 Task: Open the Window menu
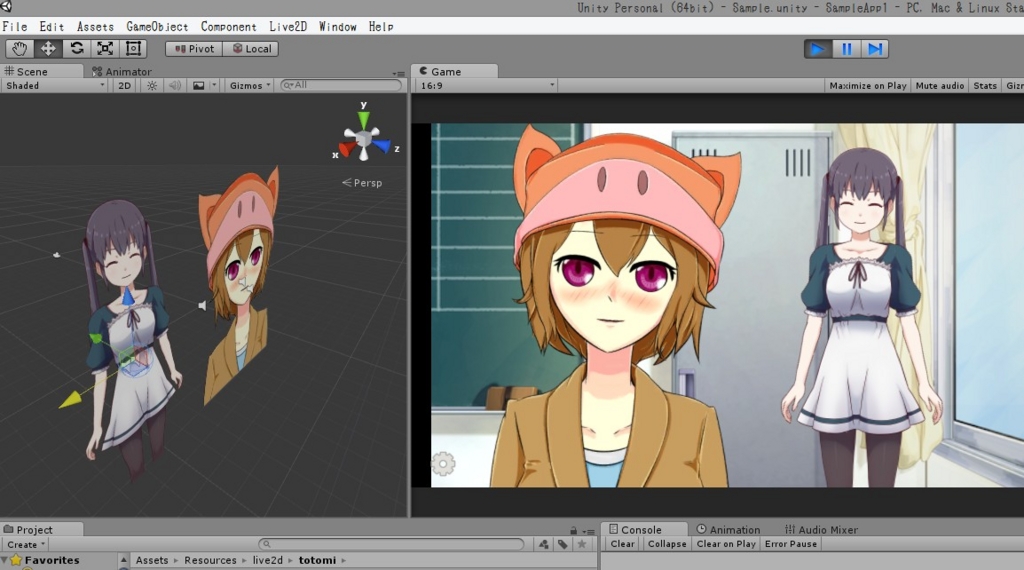coord(338,27)
